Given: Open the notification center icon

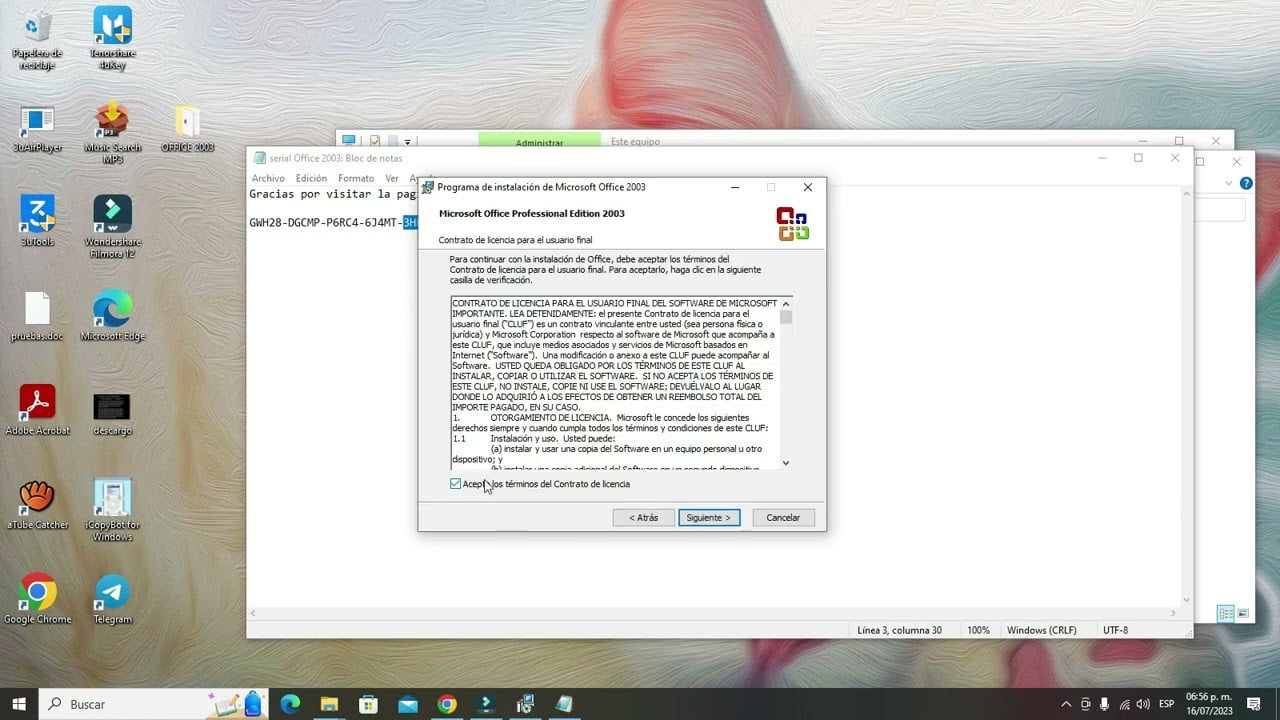Looking at the screenshot, I should tap(1253, 704).
